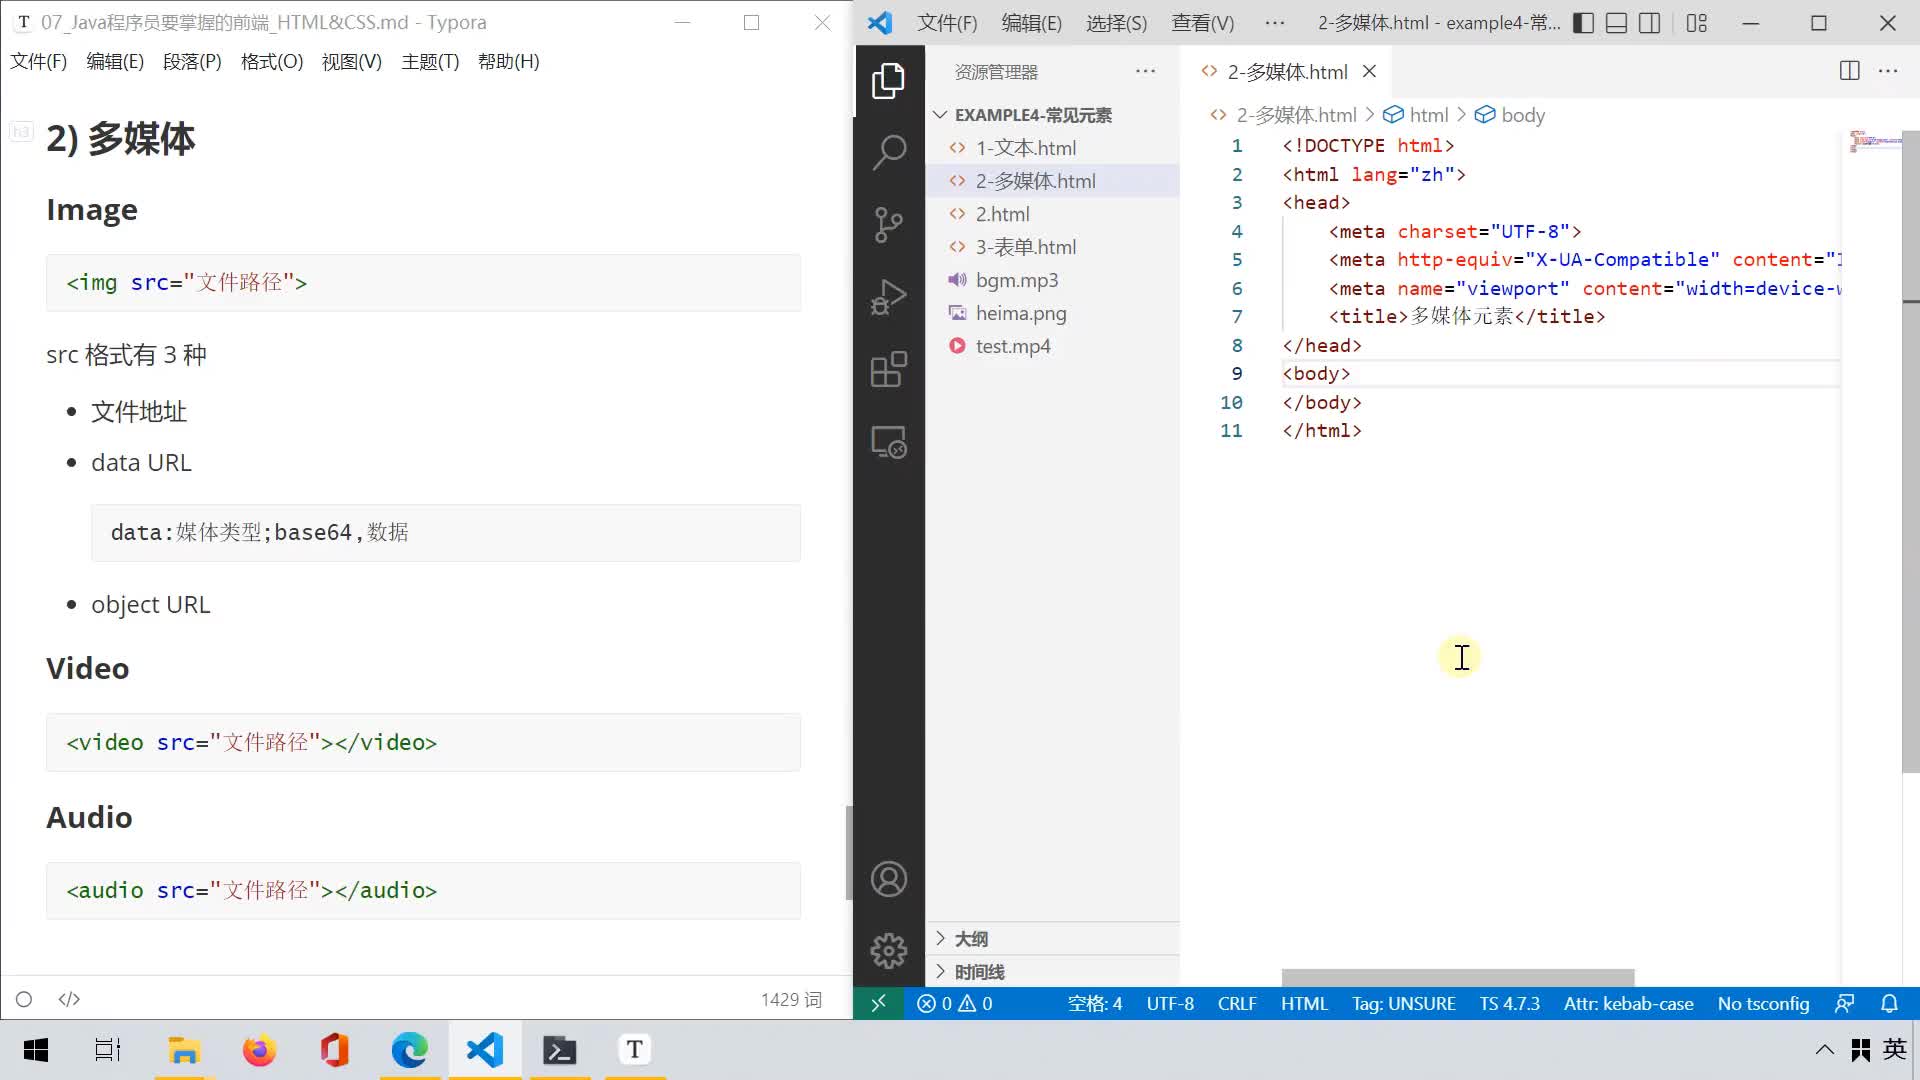Open Typora 段落(P) menu

(192, 62)
